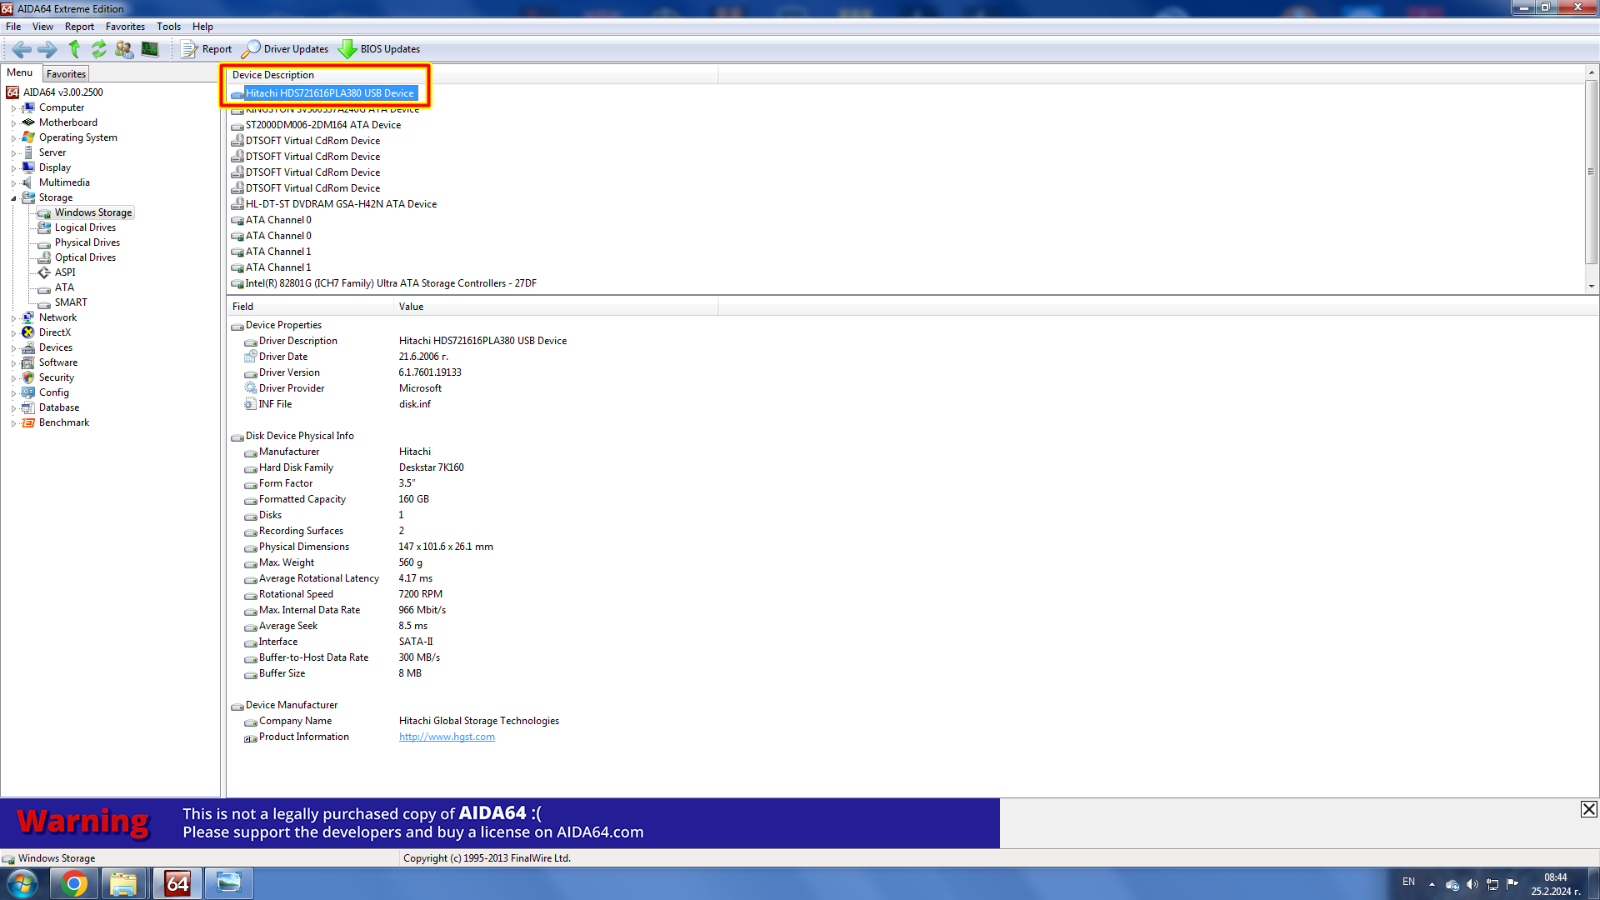The image size is (1600, 900).
Task: Open the http://www.hgst.com product link
Action: (447, 737)
